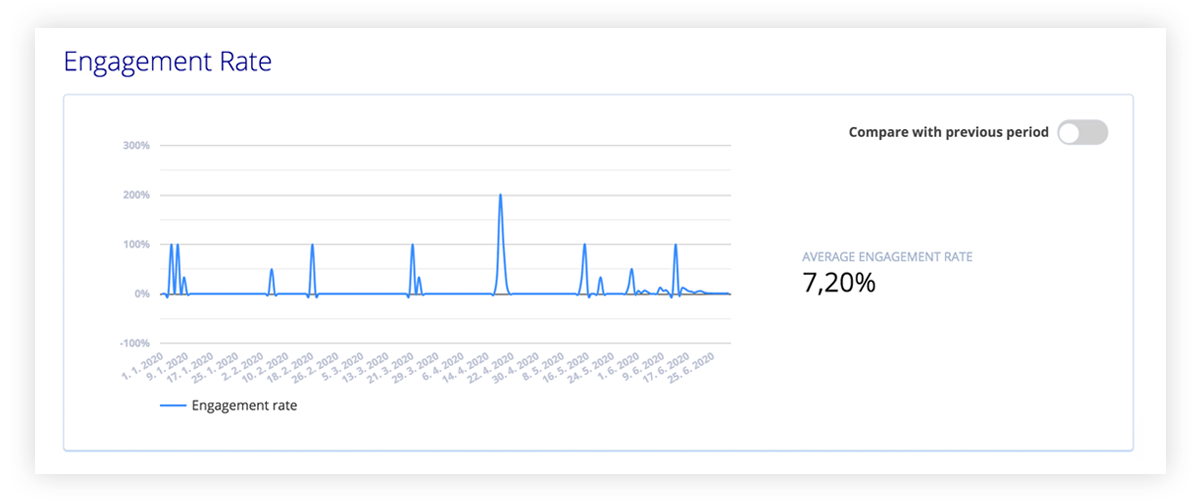Image resolution: width=1200 pixels, height=502 pixels.
Task: Click the Engagement Rate heading
Action: [x=167, y=61]
